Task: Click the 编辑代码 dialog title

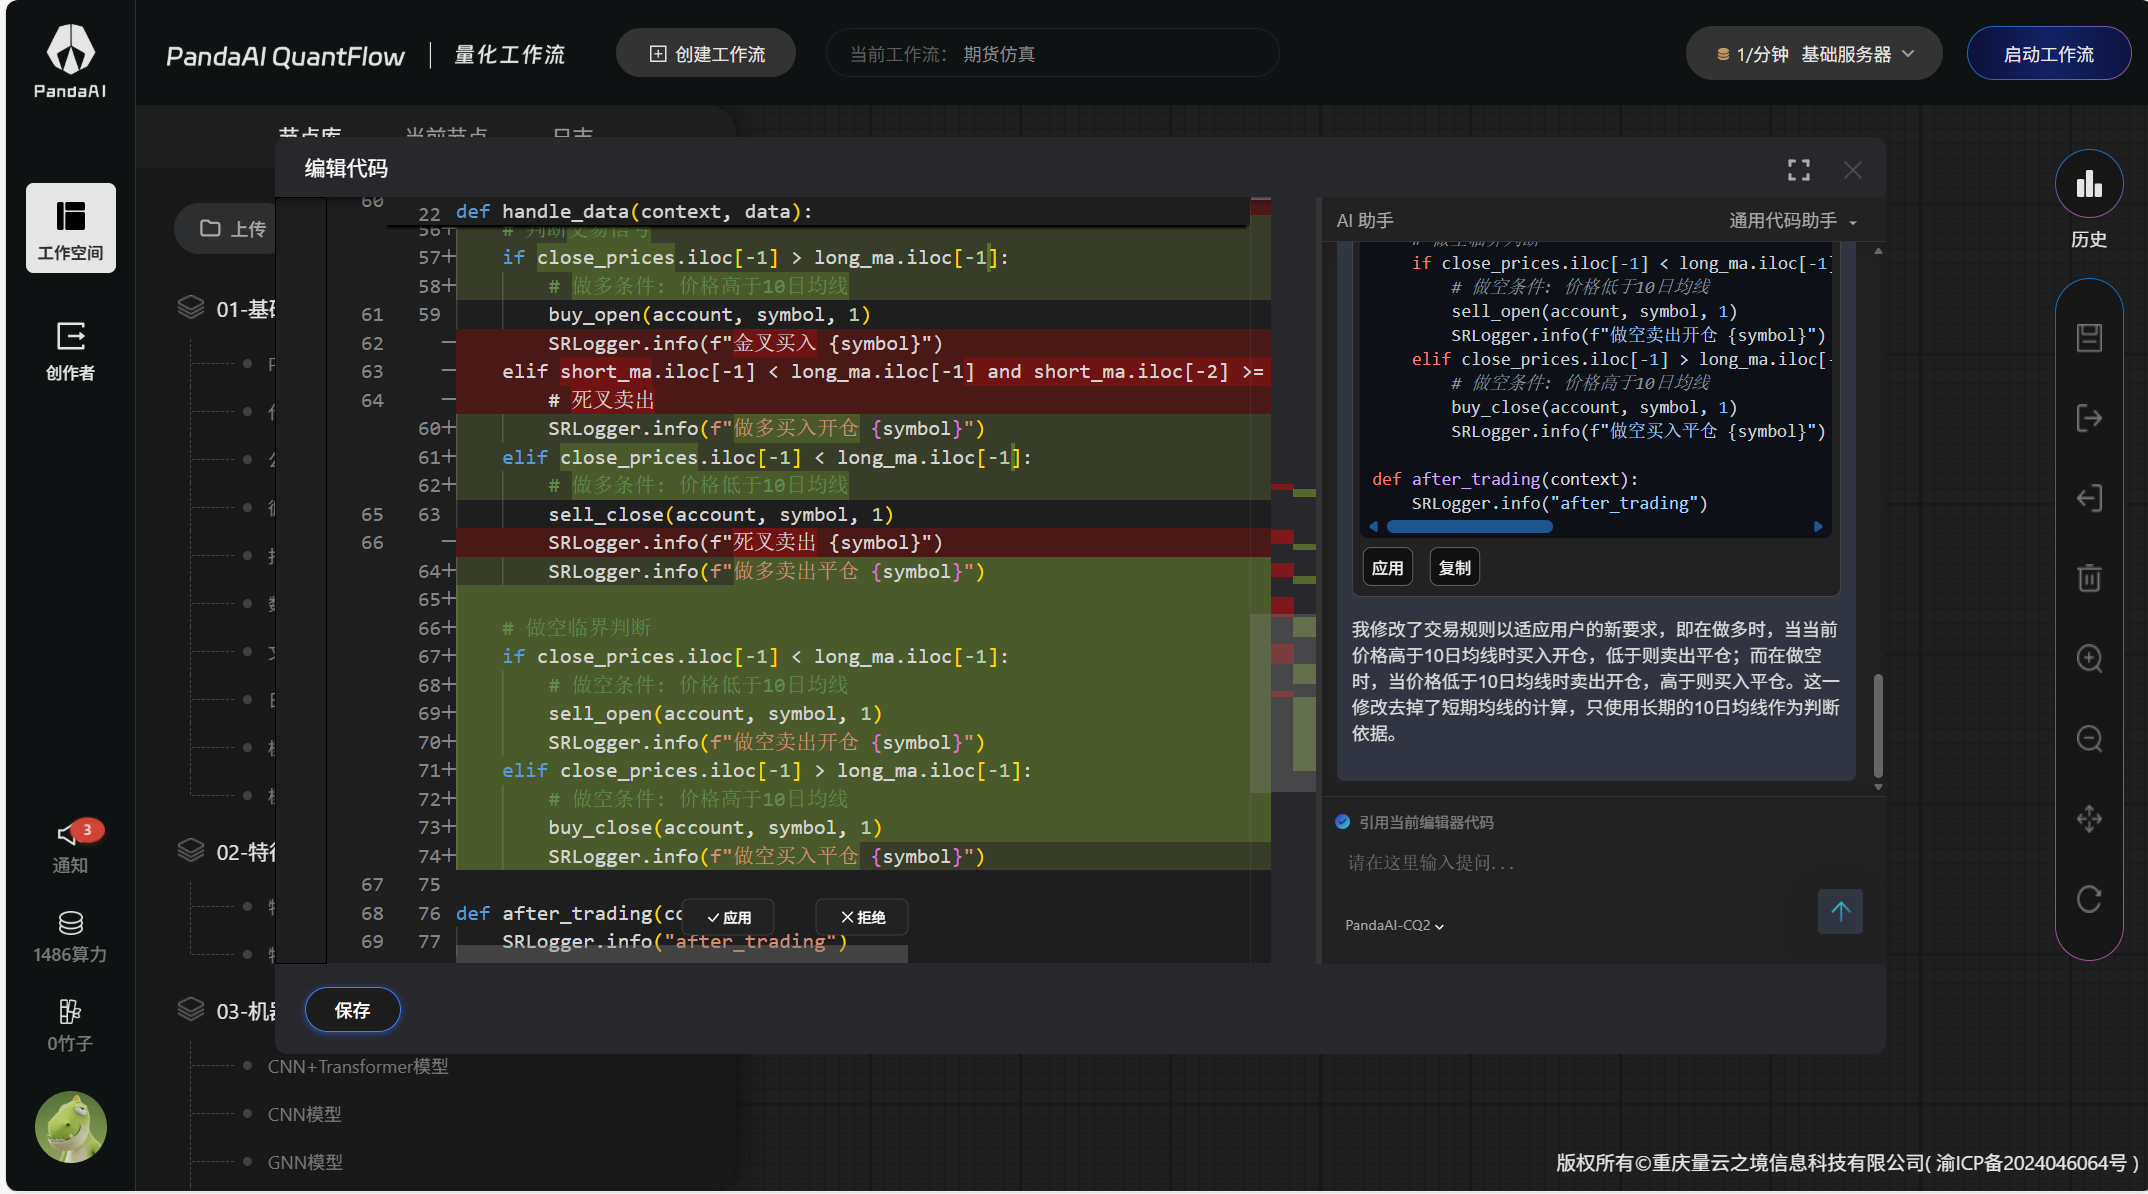Action: pos(346,168)
